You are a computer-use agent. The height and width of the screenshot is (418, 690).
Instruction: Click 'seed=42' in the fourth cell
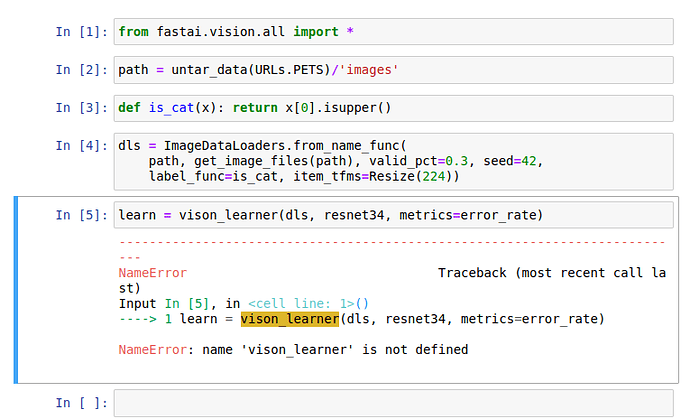coord(510,161)
